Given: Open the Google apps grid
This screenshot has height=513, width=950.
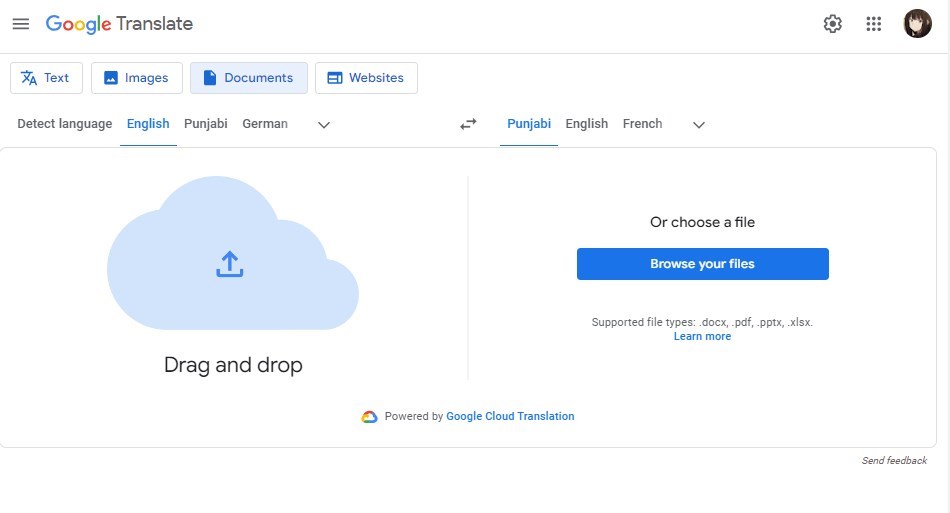Looking at the screenshot, I should (x=874, y=24).
